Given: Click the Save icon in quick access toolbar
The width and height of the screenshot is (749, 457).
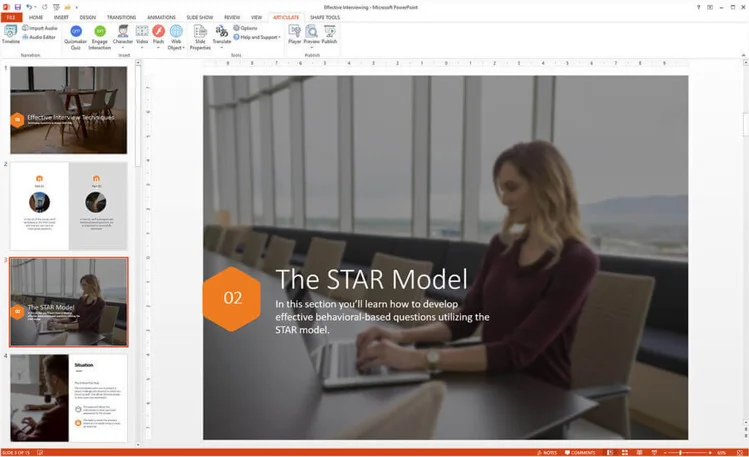Looking at the screenshot, I should pyautogui.click(x=17, y=7).
